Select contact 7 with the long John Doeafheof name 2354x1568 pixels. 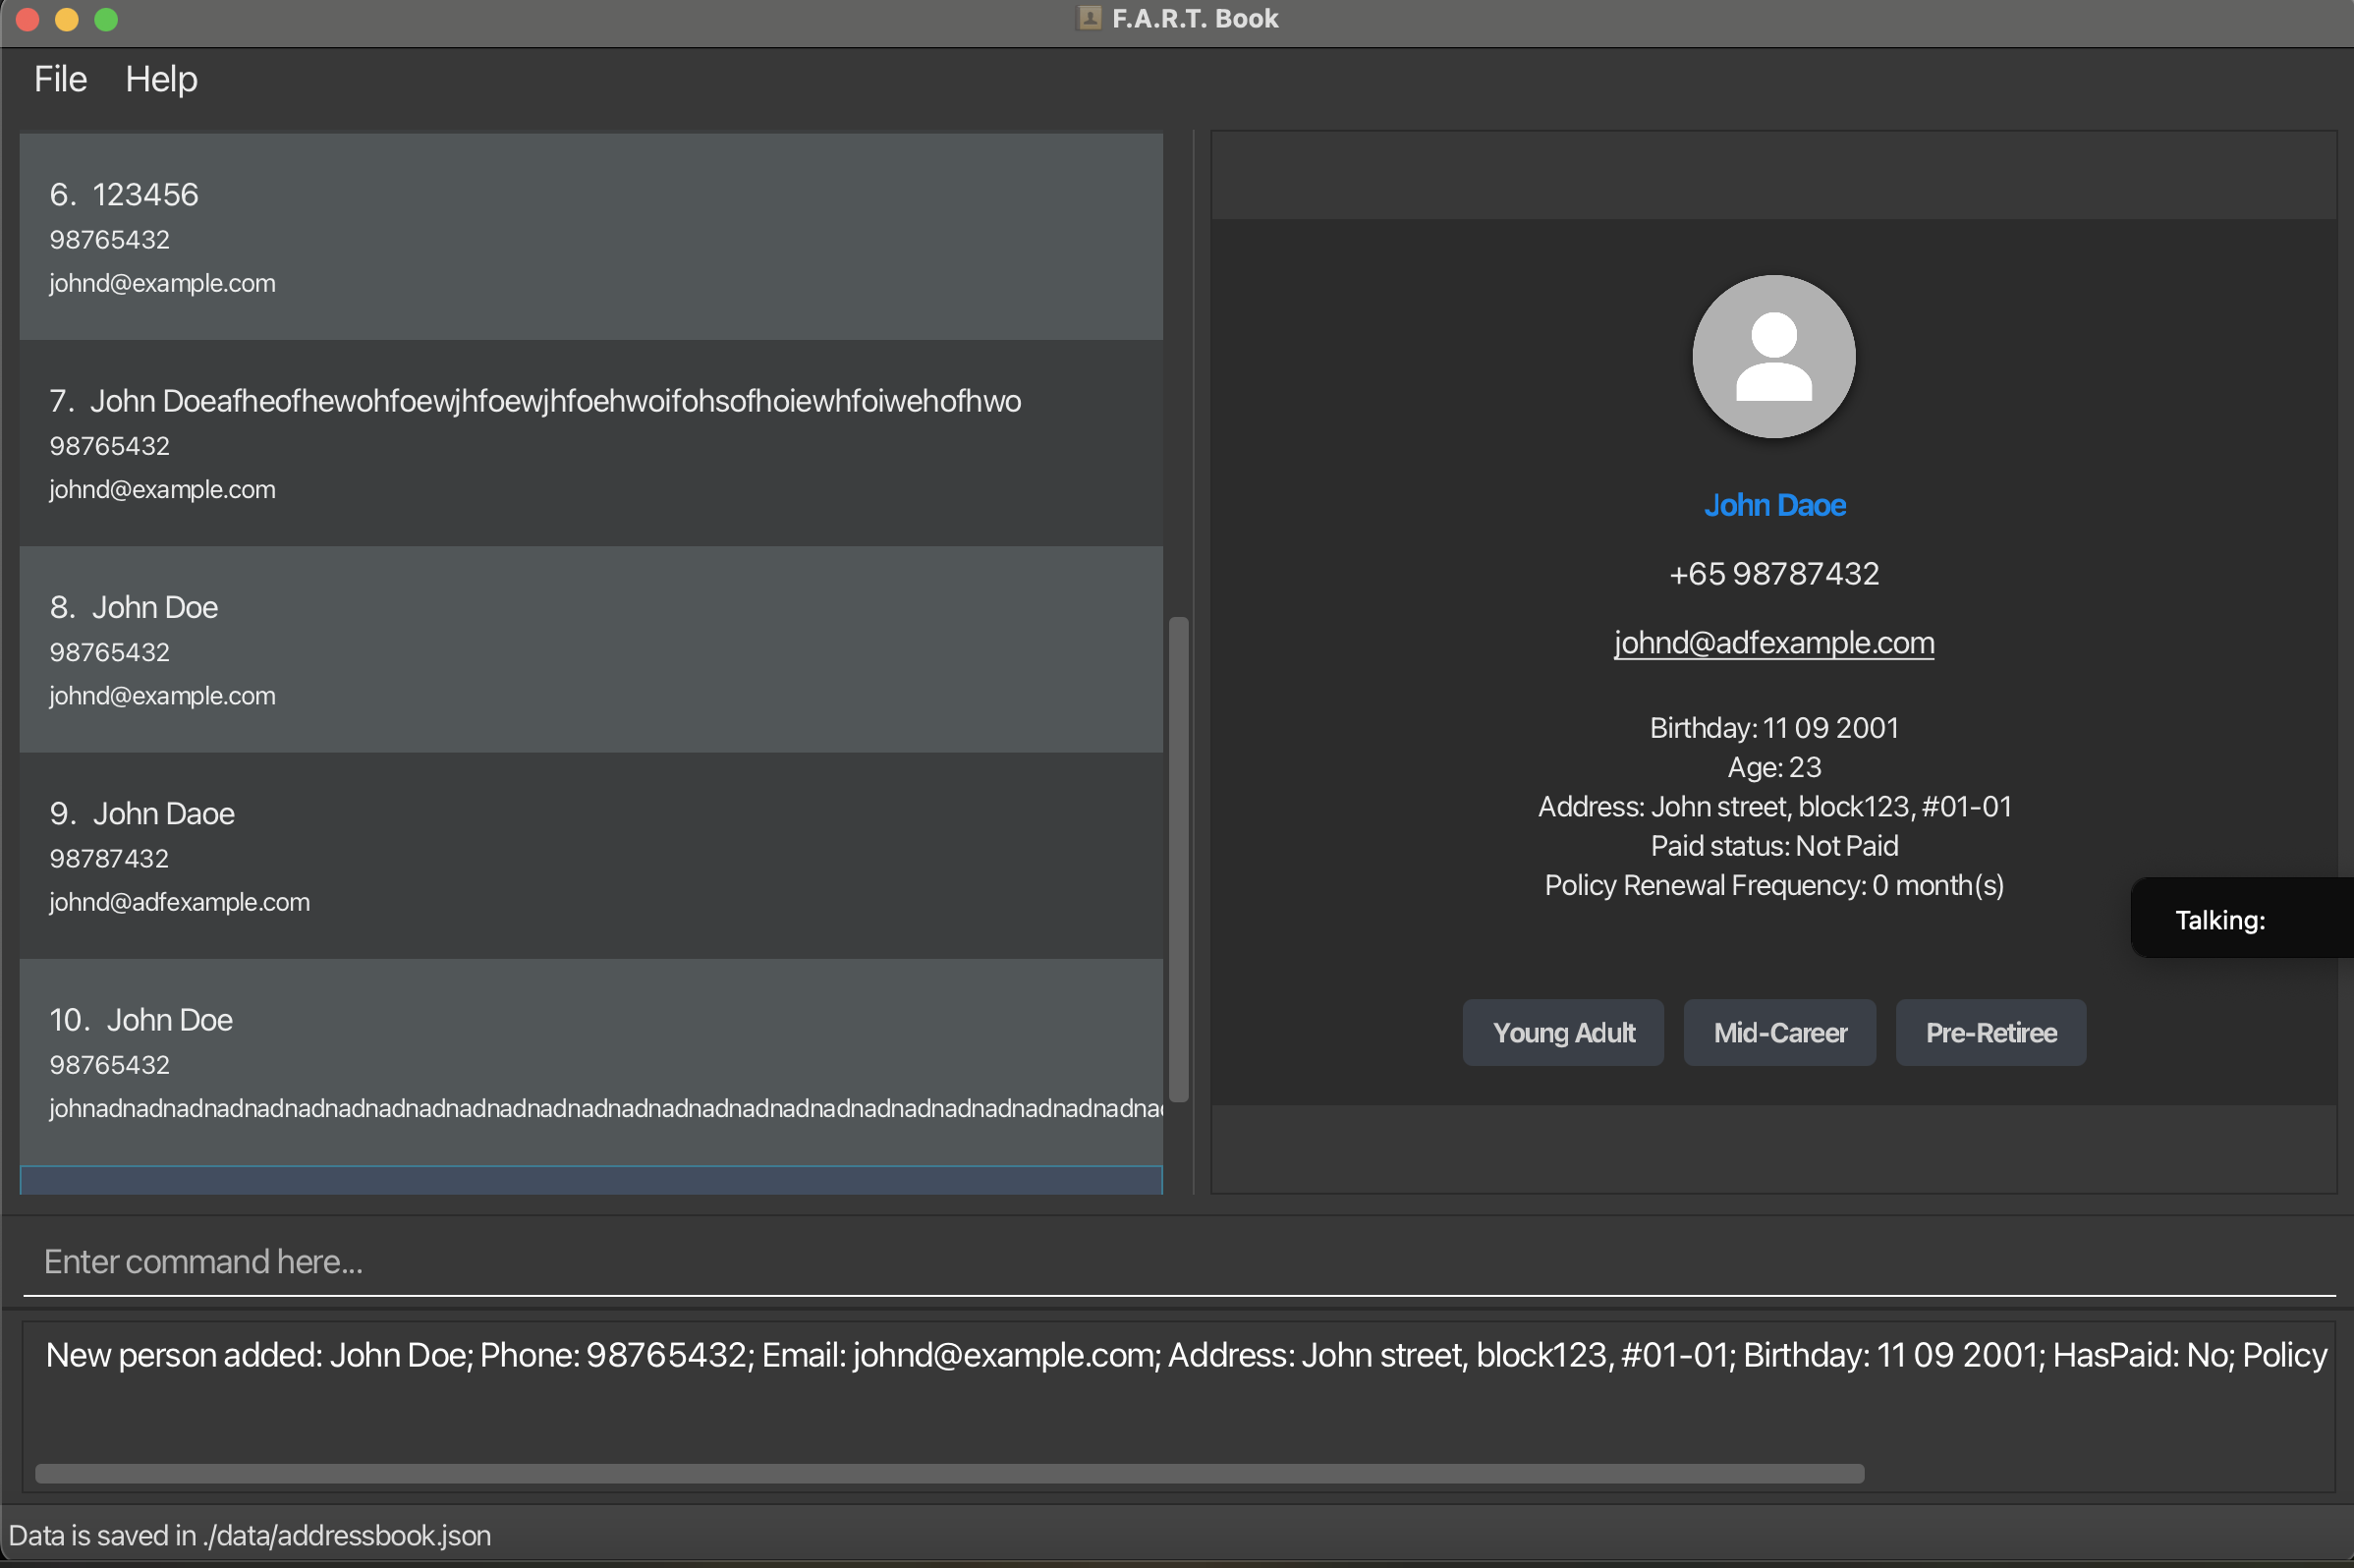pyautogui.click(x=591, y=443)
